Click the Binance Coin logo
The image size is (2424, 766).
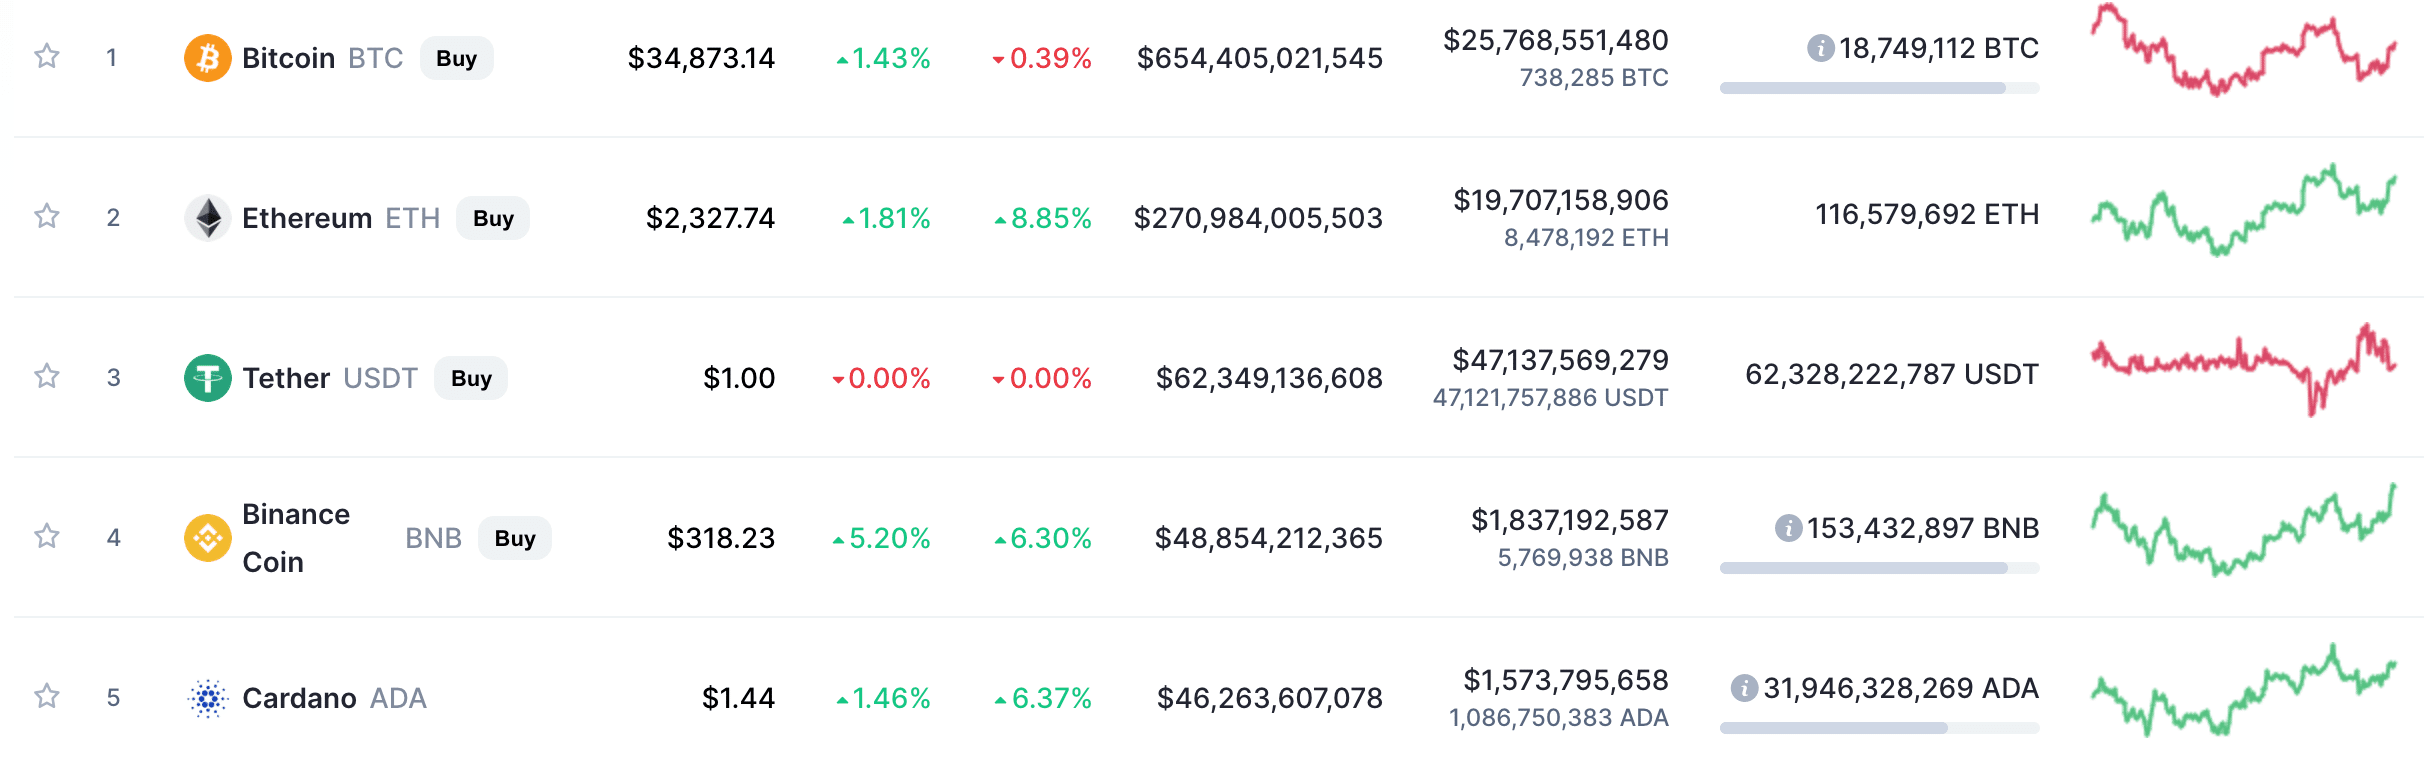tap(207, 537)
